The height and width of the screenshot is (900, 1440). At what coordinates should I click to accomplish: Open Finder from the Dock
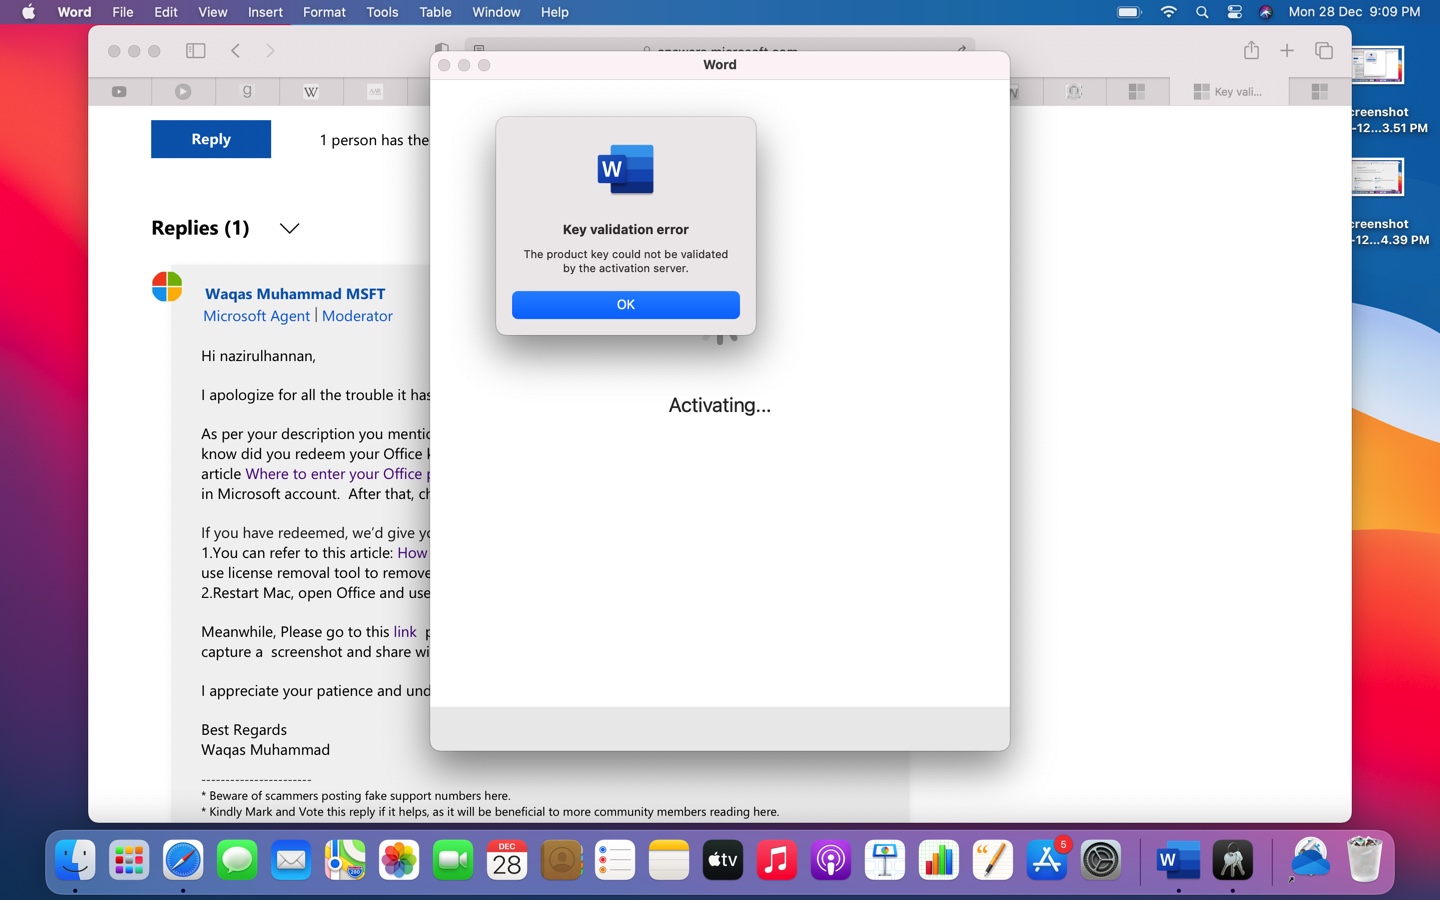coord(75,860)
